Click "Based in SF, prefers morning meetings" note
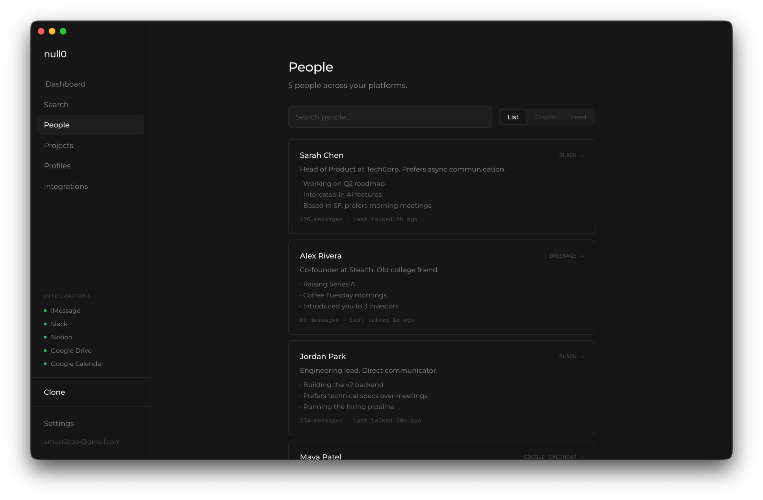Image resolution: width=763 pixels, height=500 pixels. [365, 205]
